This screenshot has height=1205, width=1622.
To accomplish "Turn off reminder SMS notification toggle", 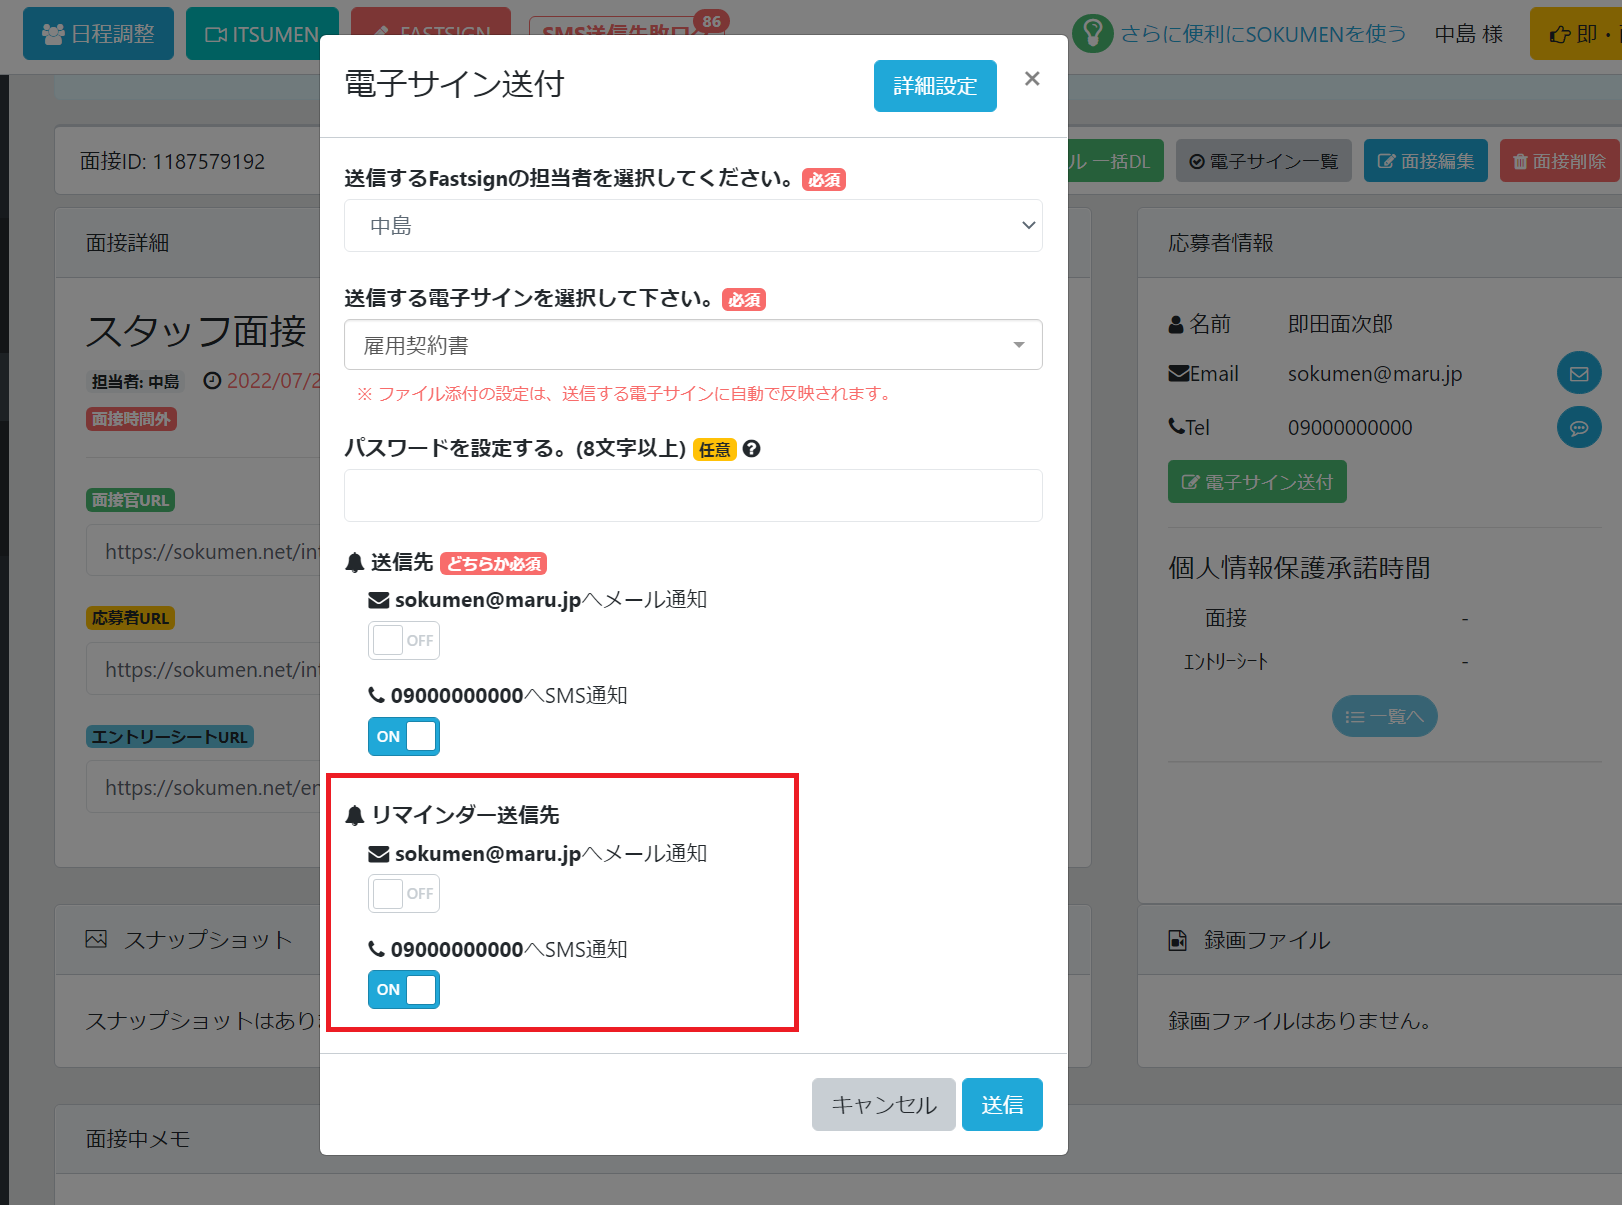I will (x=404, y=990).
